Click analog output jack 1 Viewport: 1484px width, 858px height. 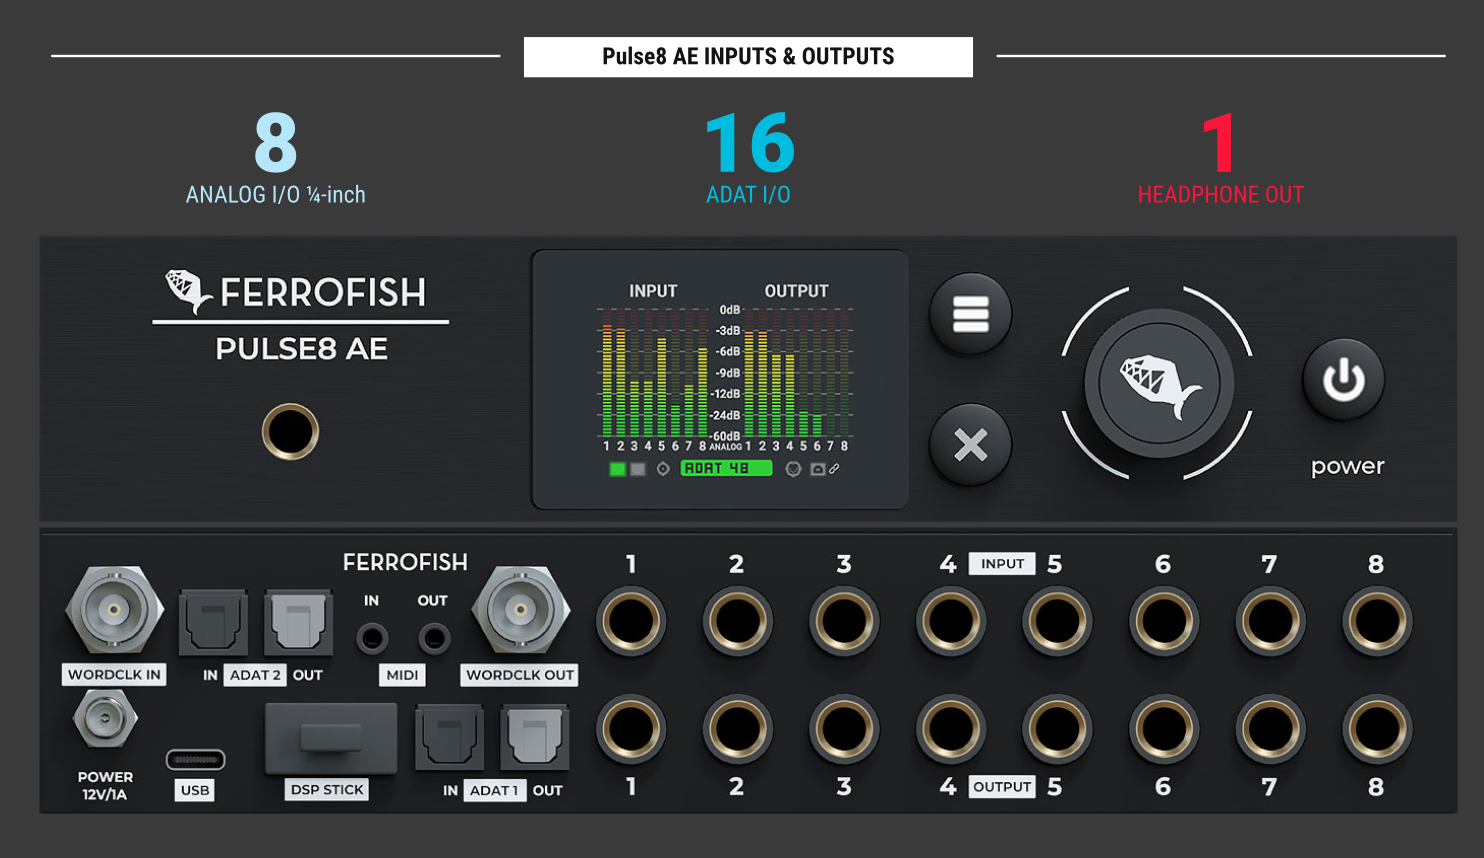[x=631, y=729]
